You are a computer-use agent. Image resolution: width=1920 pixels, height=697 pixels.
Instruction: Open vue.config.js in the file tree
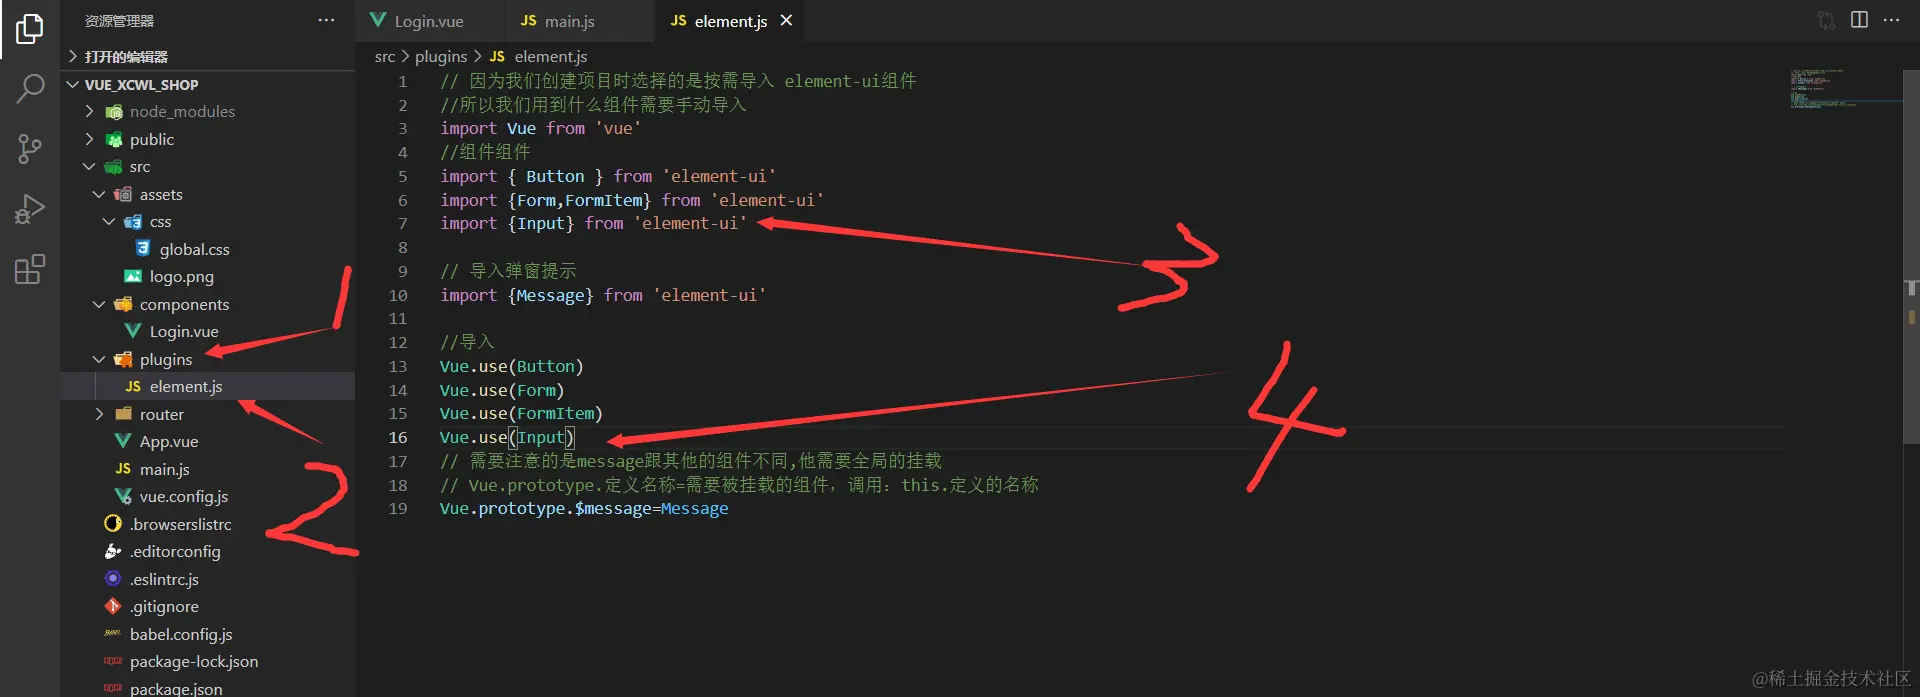point(207,497)
